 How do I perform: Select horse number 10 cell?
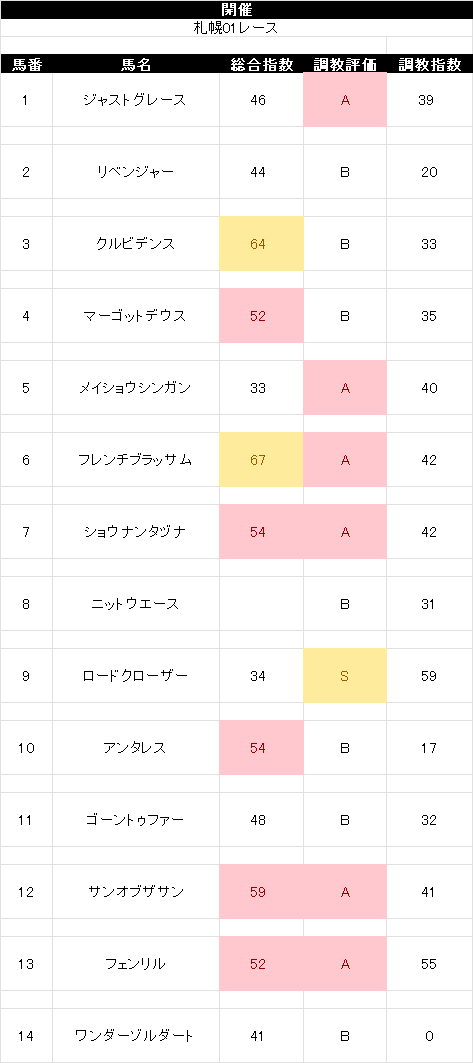click(26, 748)
